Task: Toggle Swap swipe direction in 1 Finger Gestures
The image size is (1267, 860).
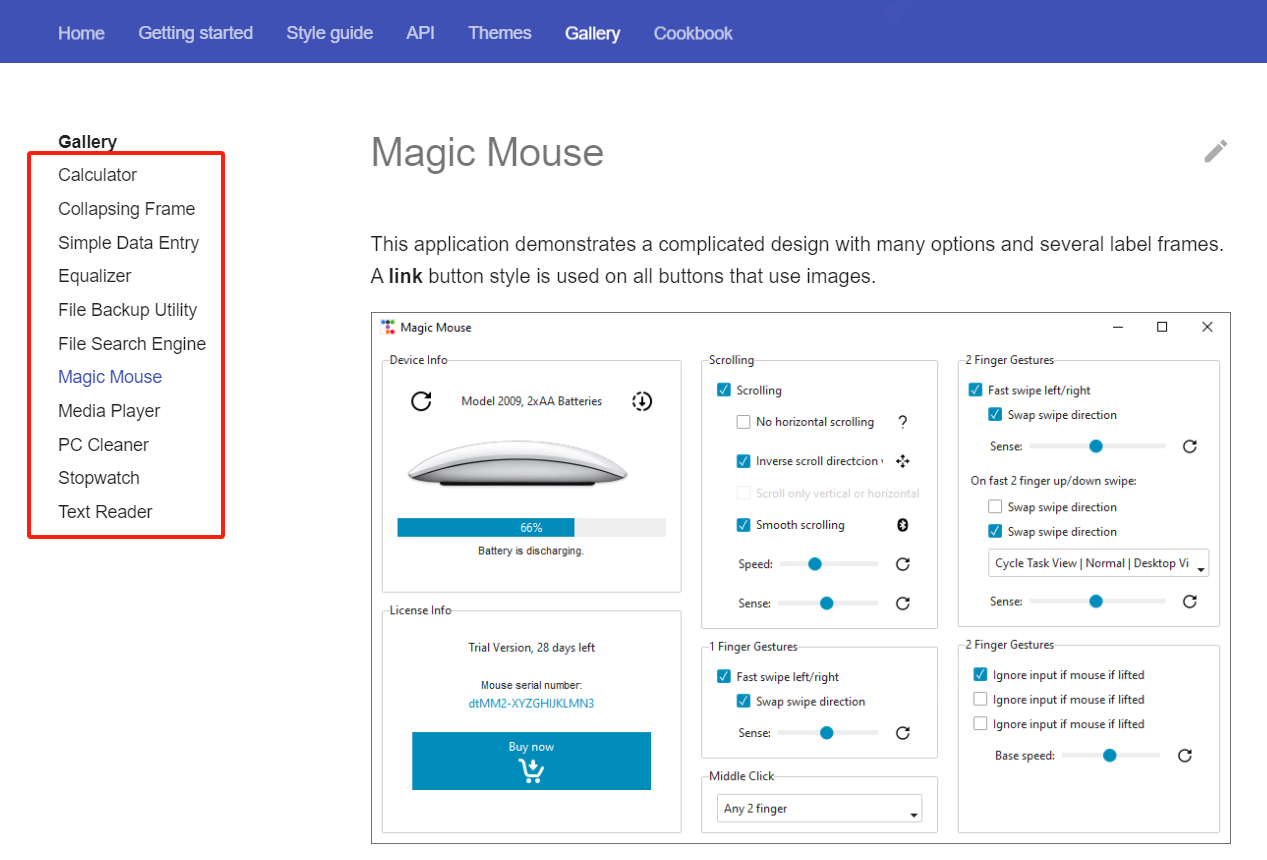Action: pos(743,701)
